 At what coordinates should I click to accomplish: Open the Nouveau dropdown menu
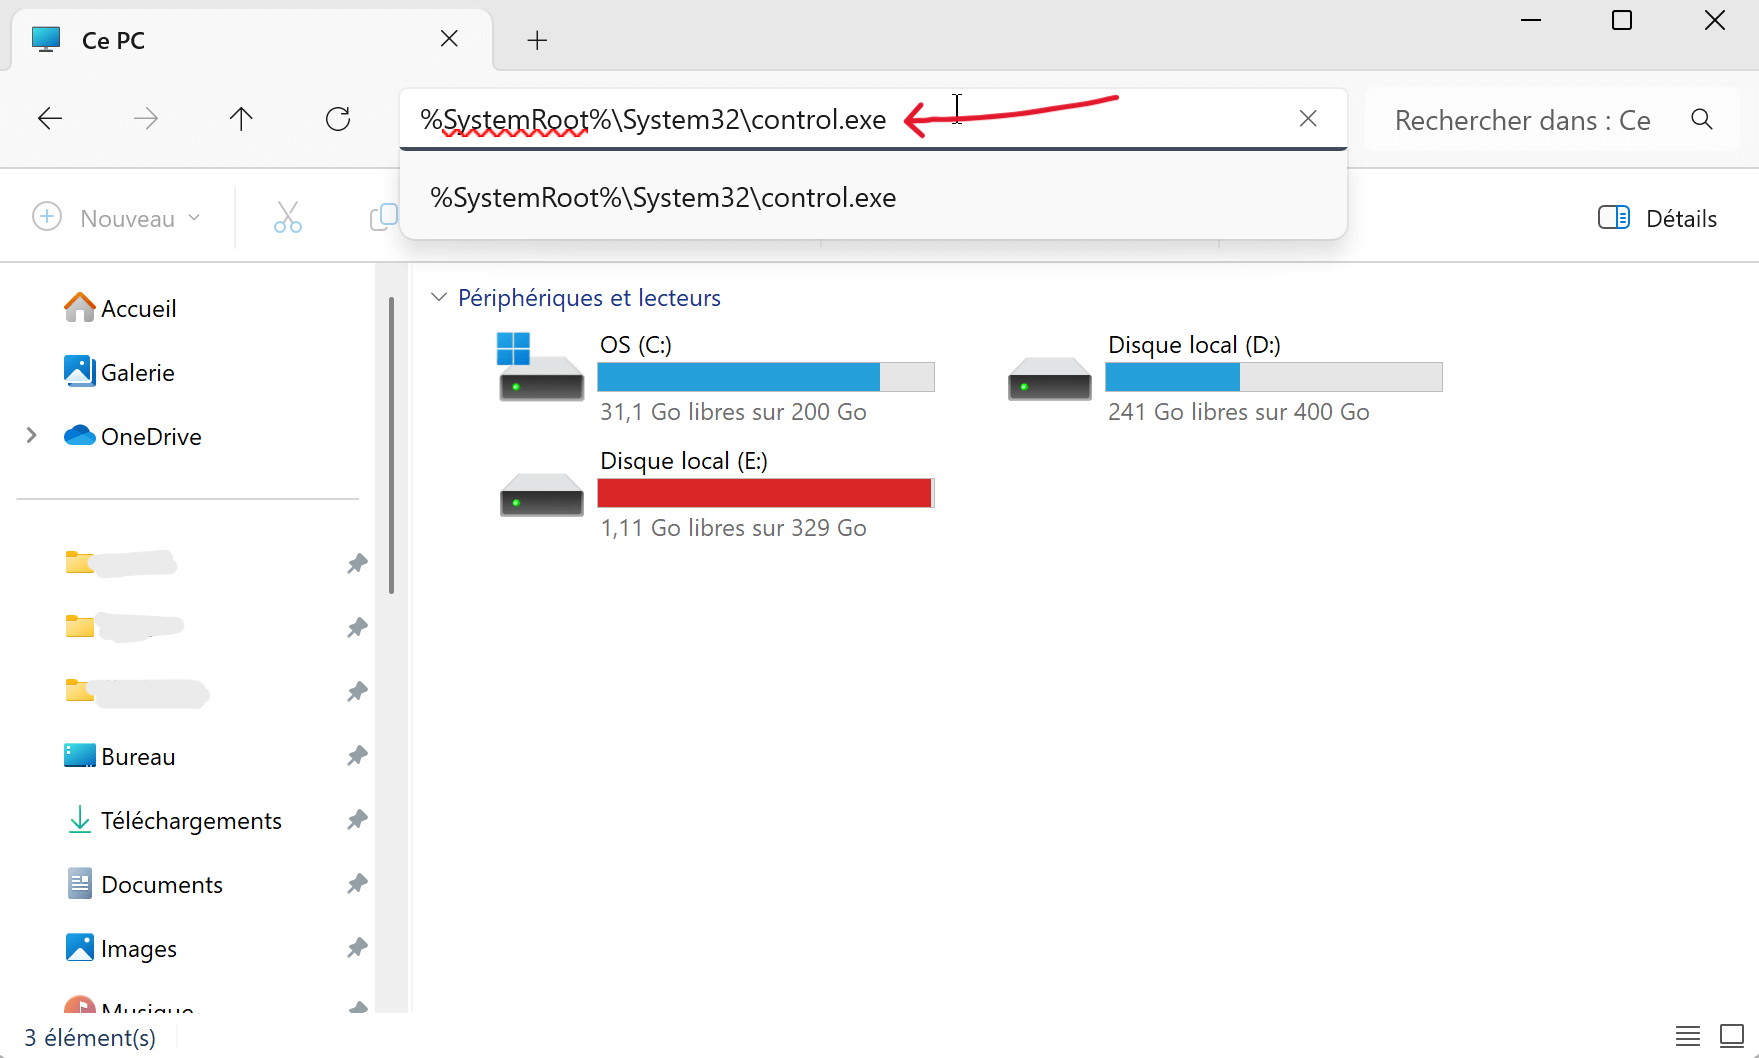tap(117, 218)
